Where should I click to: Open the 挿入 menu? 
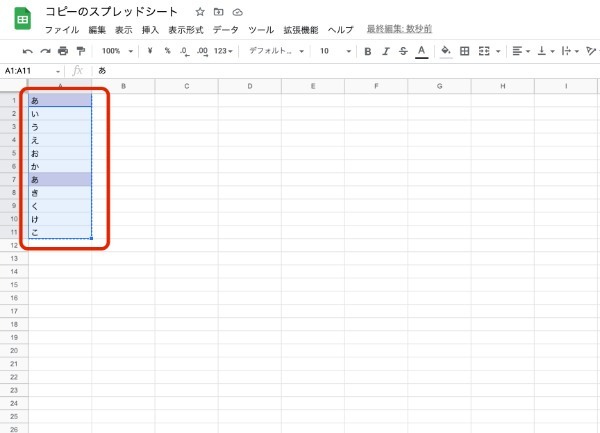(x=150, y=30)
